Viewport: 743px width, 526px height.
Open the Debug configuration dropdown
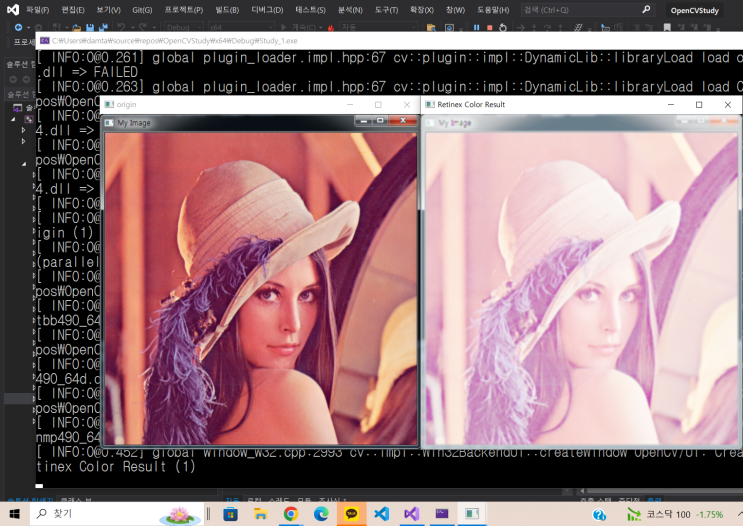click(x=184, y=27)
